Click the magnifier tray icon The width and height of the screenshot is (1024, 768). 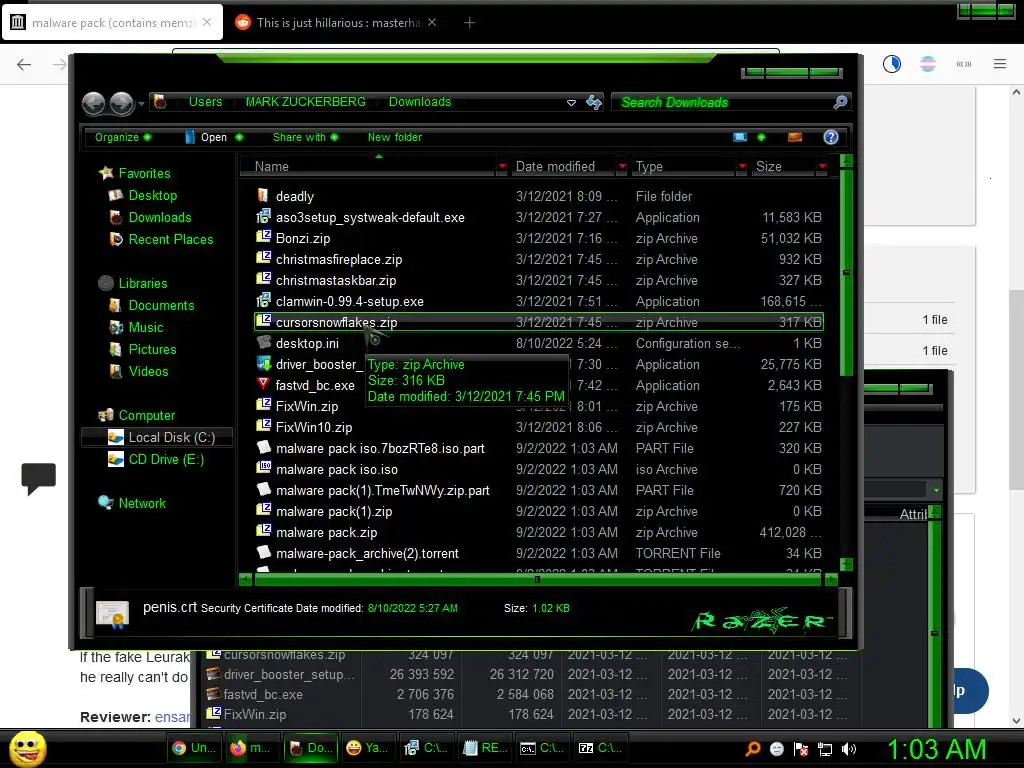(x=753, y=749)
